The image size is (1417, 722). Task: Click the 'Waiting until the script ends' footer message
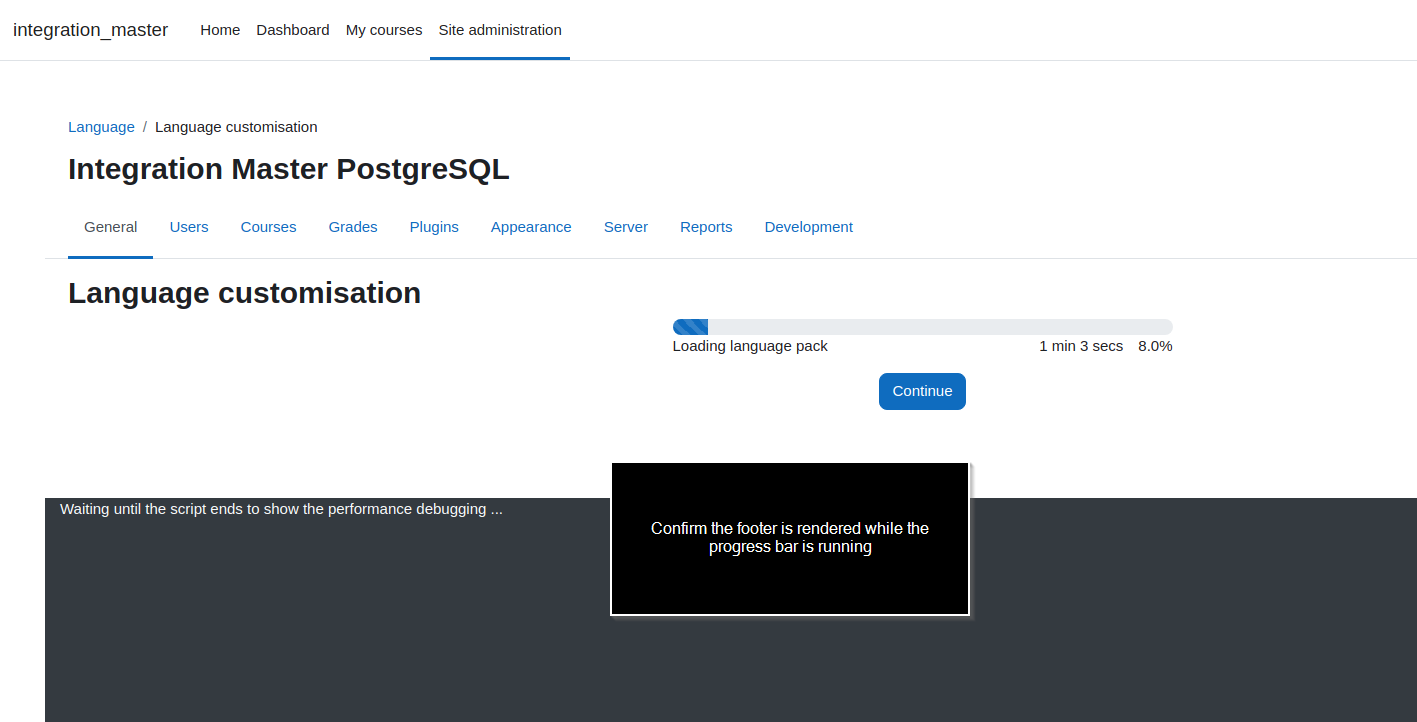pos(281,509)
